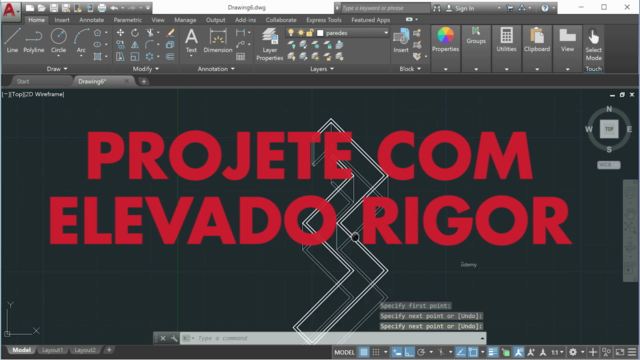Click the Save icon in quick access
640x360 pixels.
54,8
